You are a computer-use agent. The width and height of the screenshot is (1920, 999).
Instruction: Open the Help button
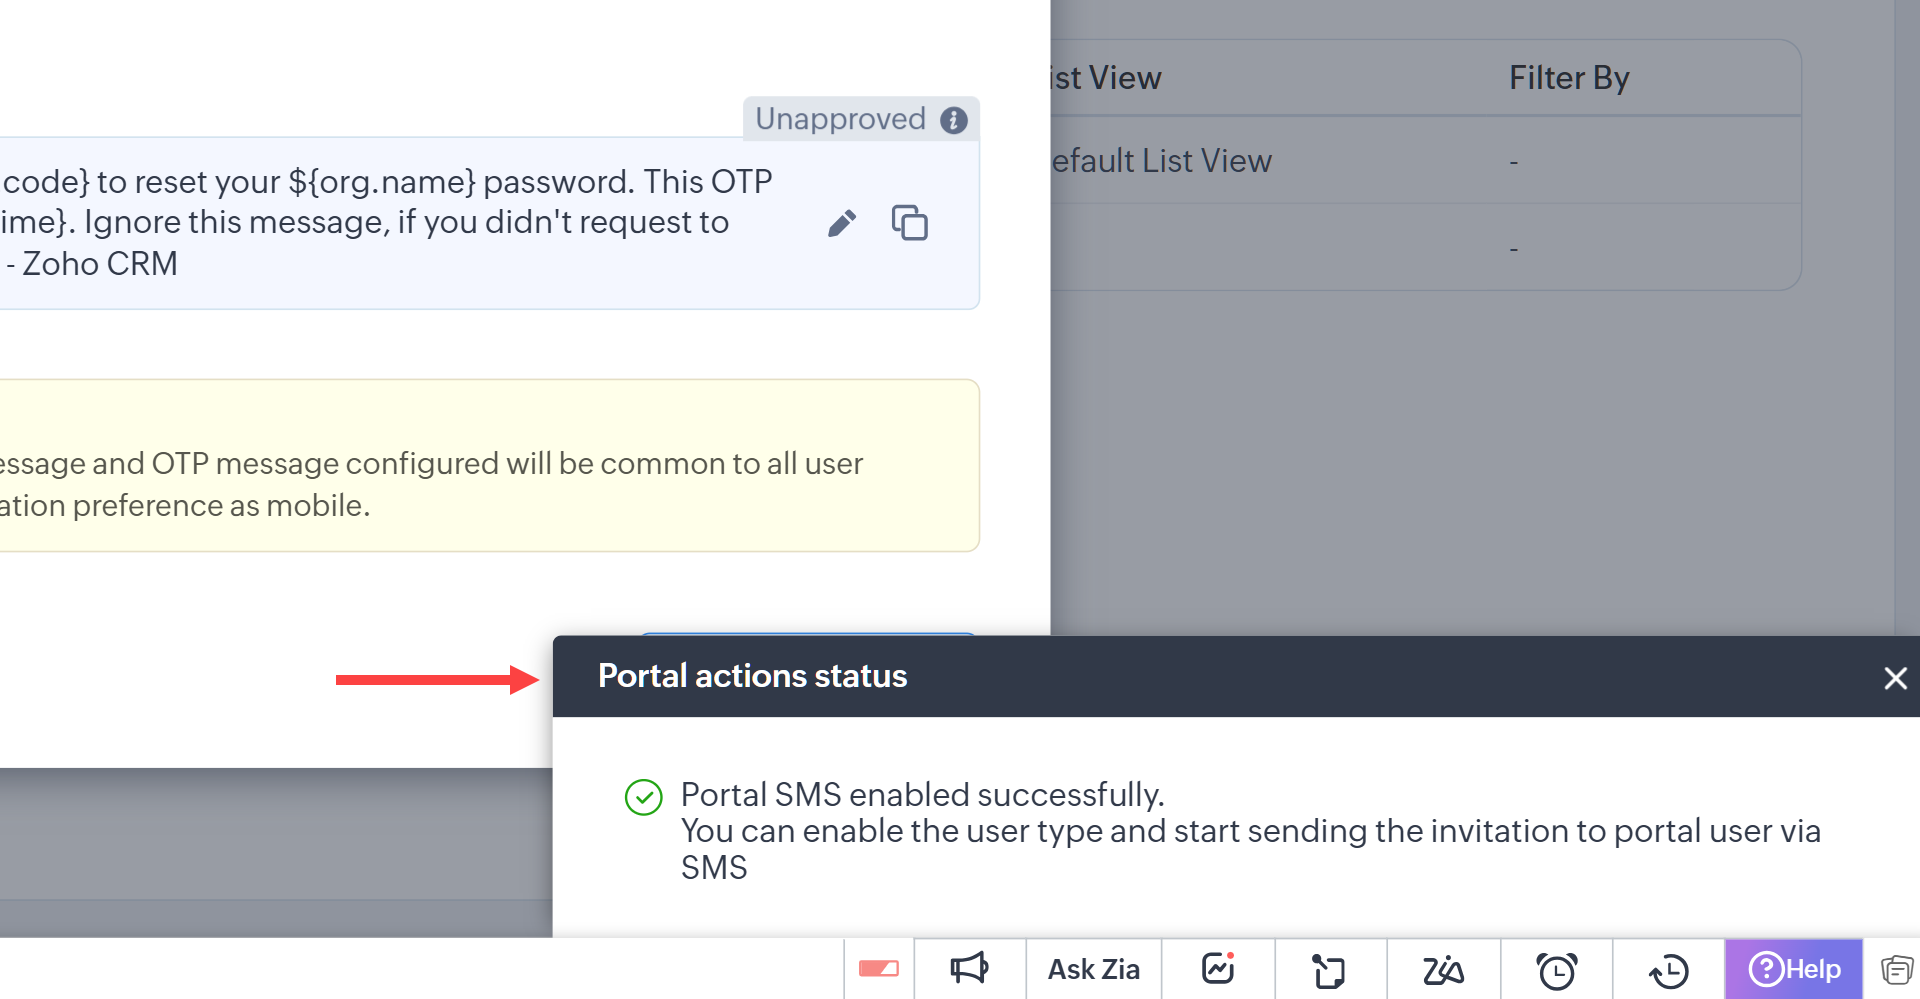pos(1794,969)
